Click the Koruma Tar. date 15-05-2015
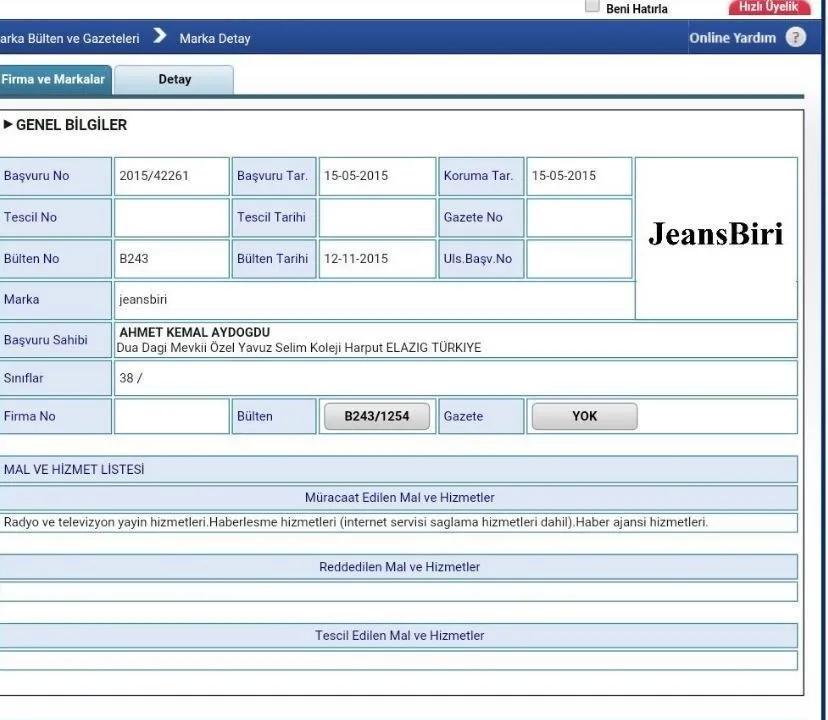The height and width of the screenshot is (720, 828). 563,176
